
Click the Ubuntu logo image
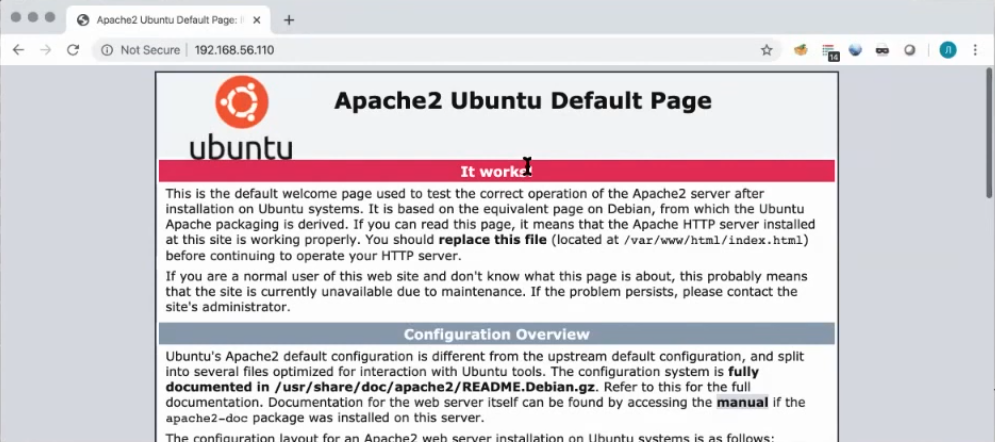[241, 118]
